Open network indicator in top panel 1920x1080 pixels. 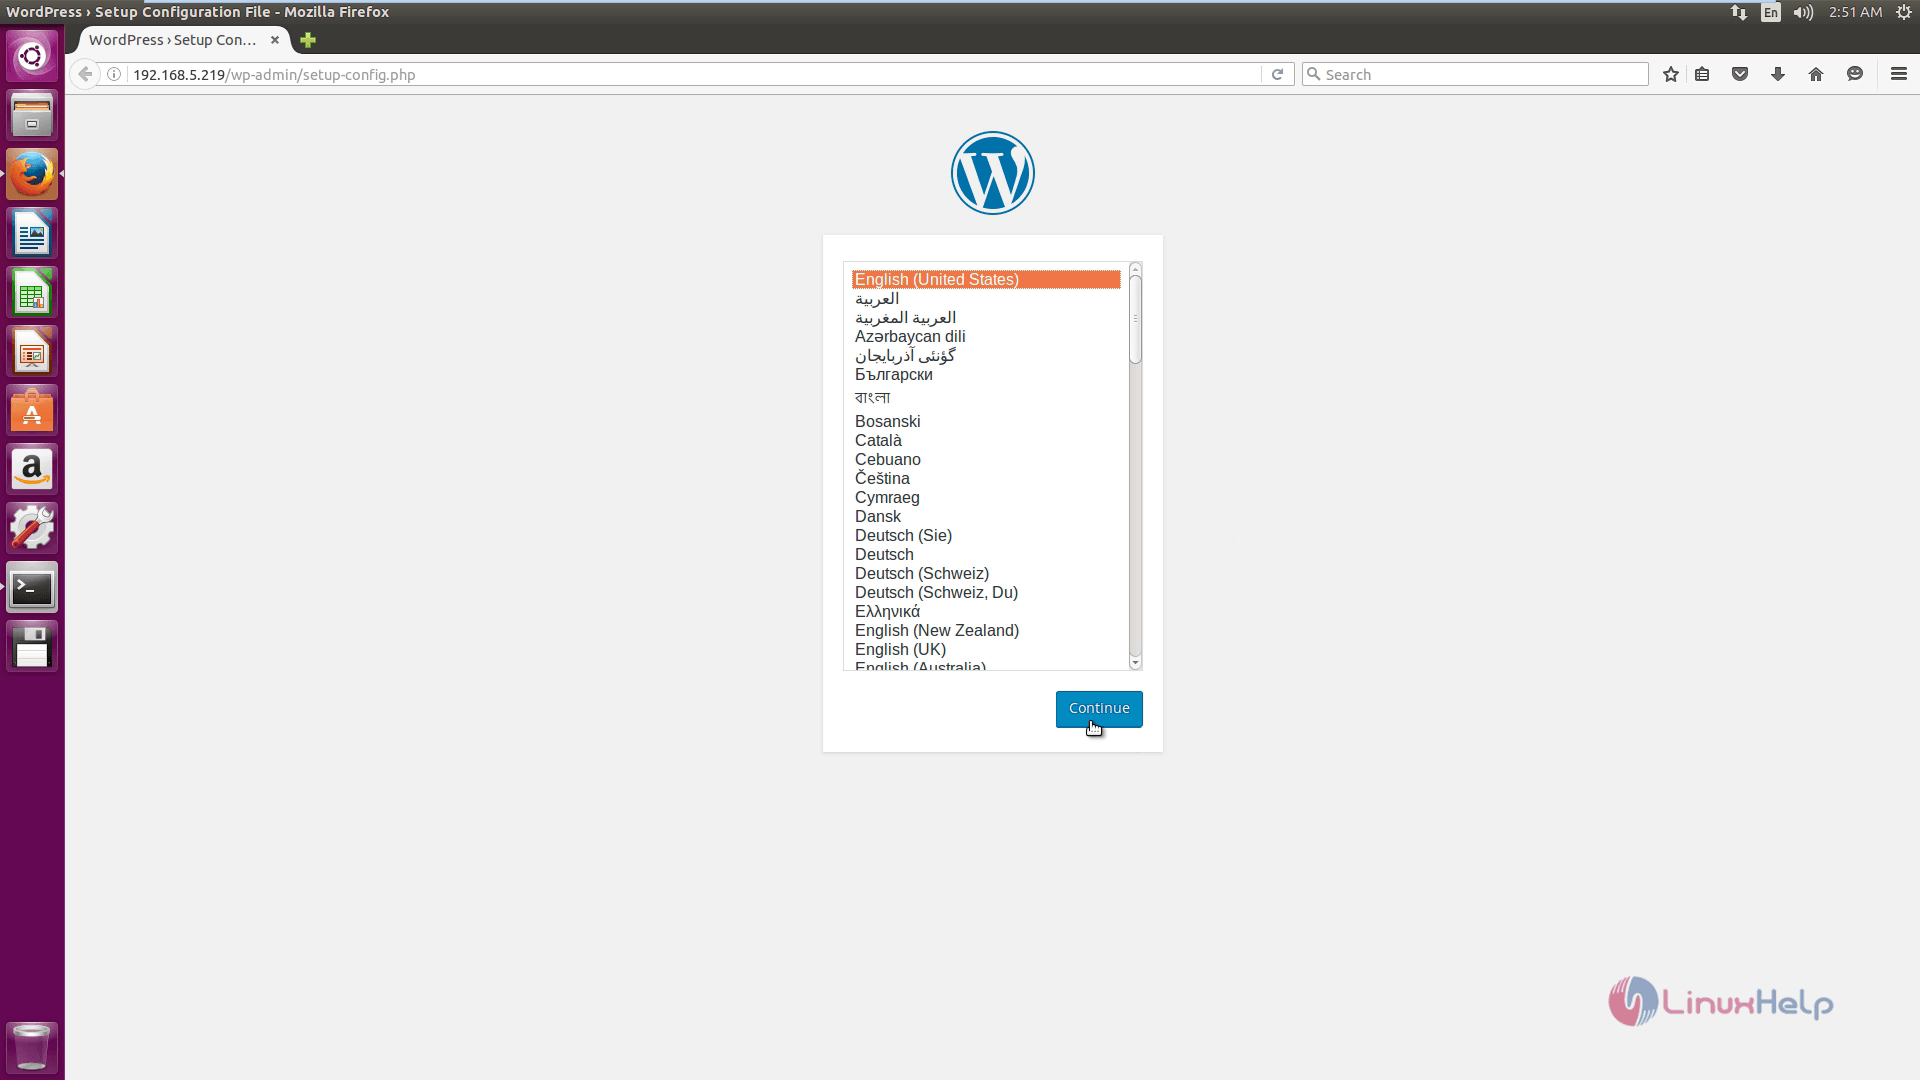1739,12
